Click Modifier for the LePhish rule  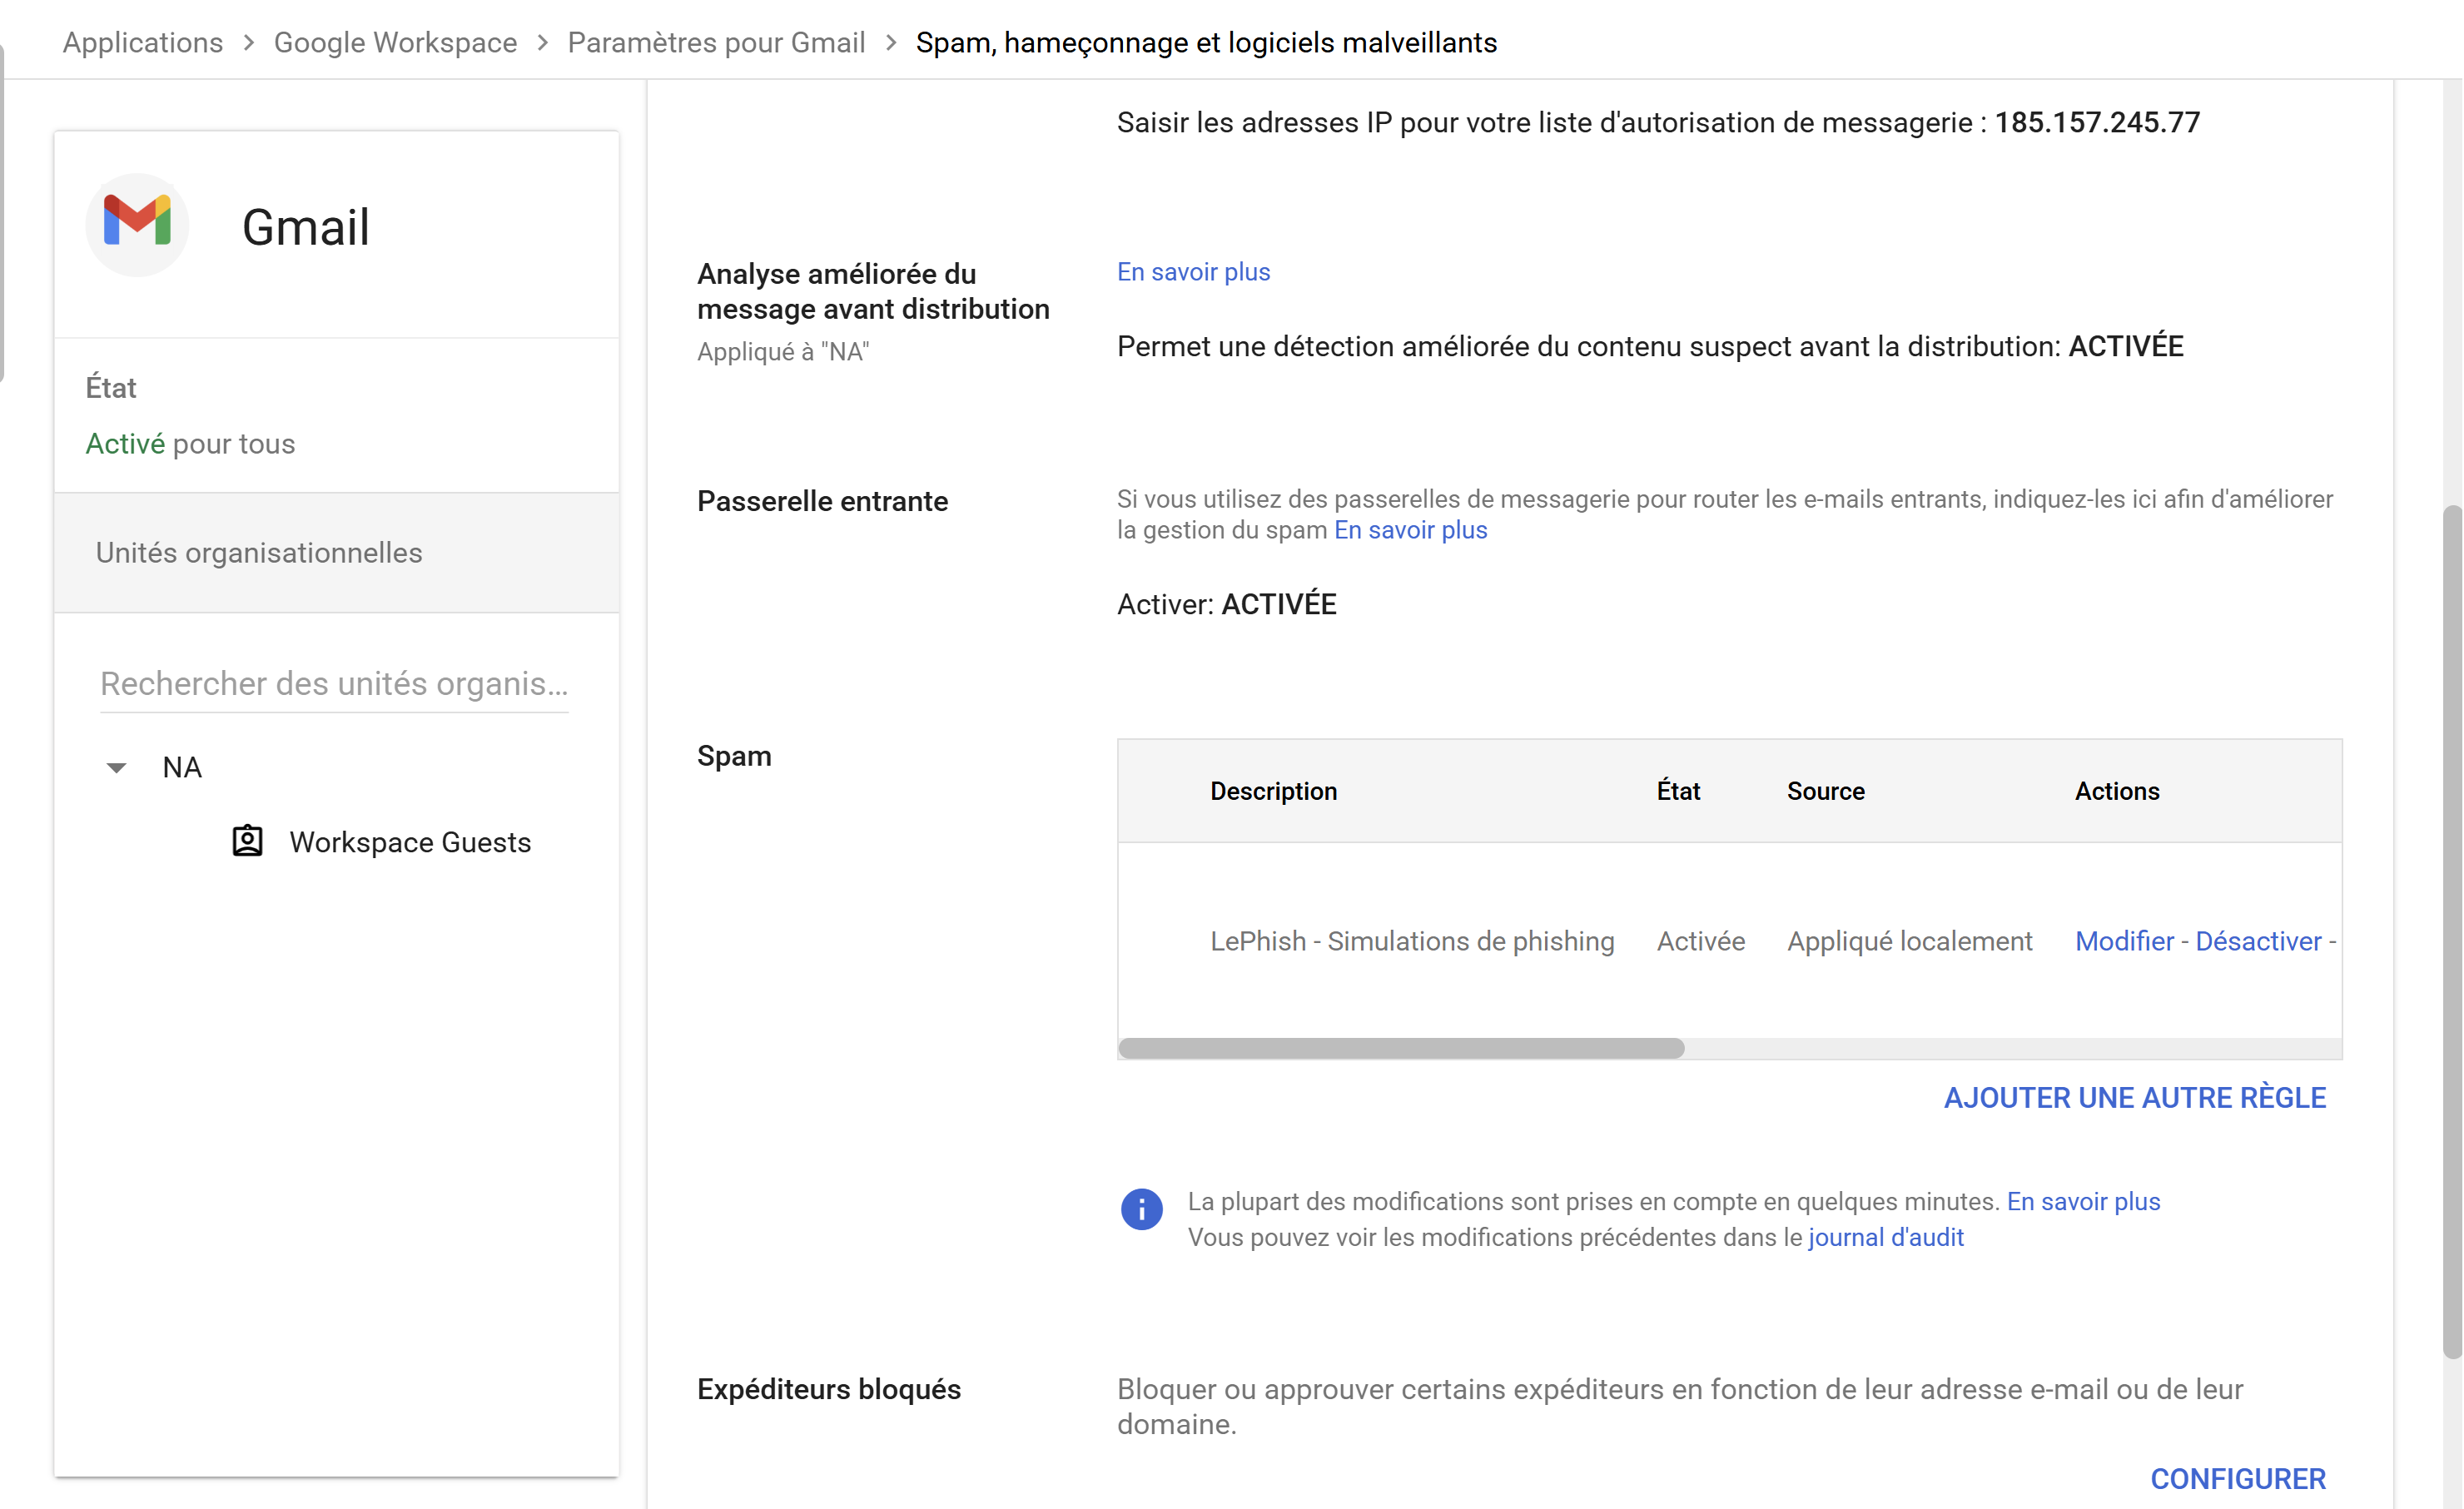pos(2124,941)
